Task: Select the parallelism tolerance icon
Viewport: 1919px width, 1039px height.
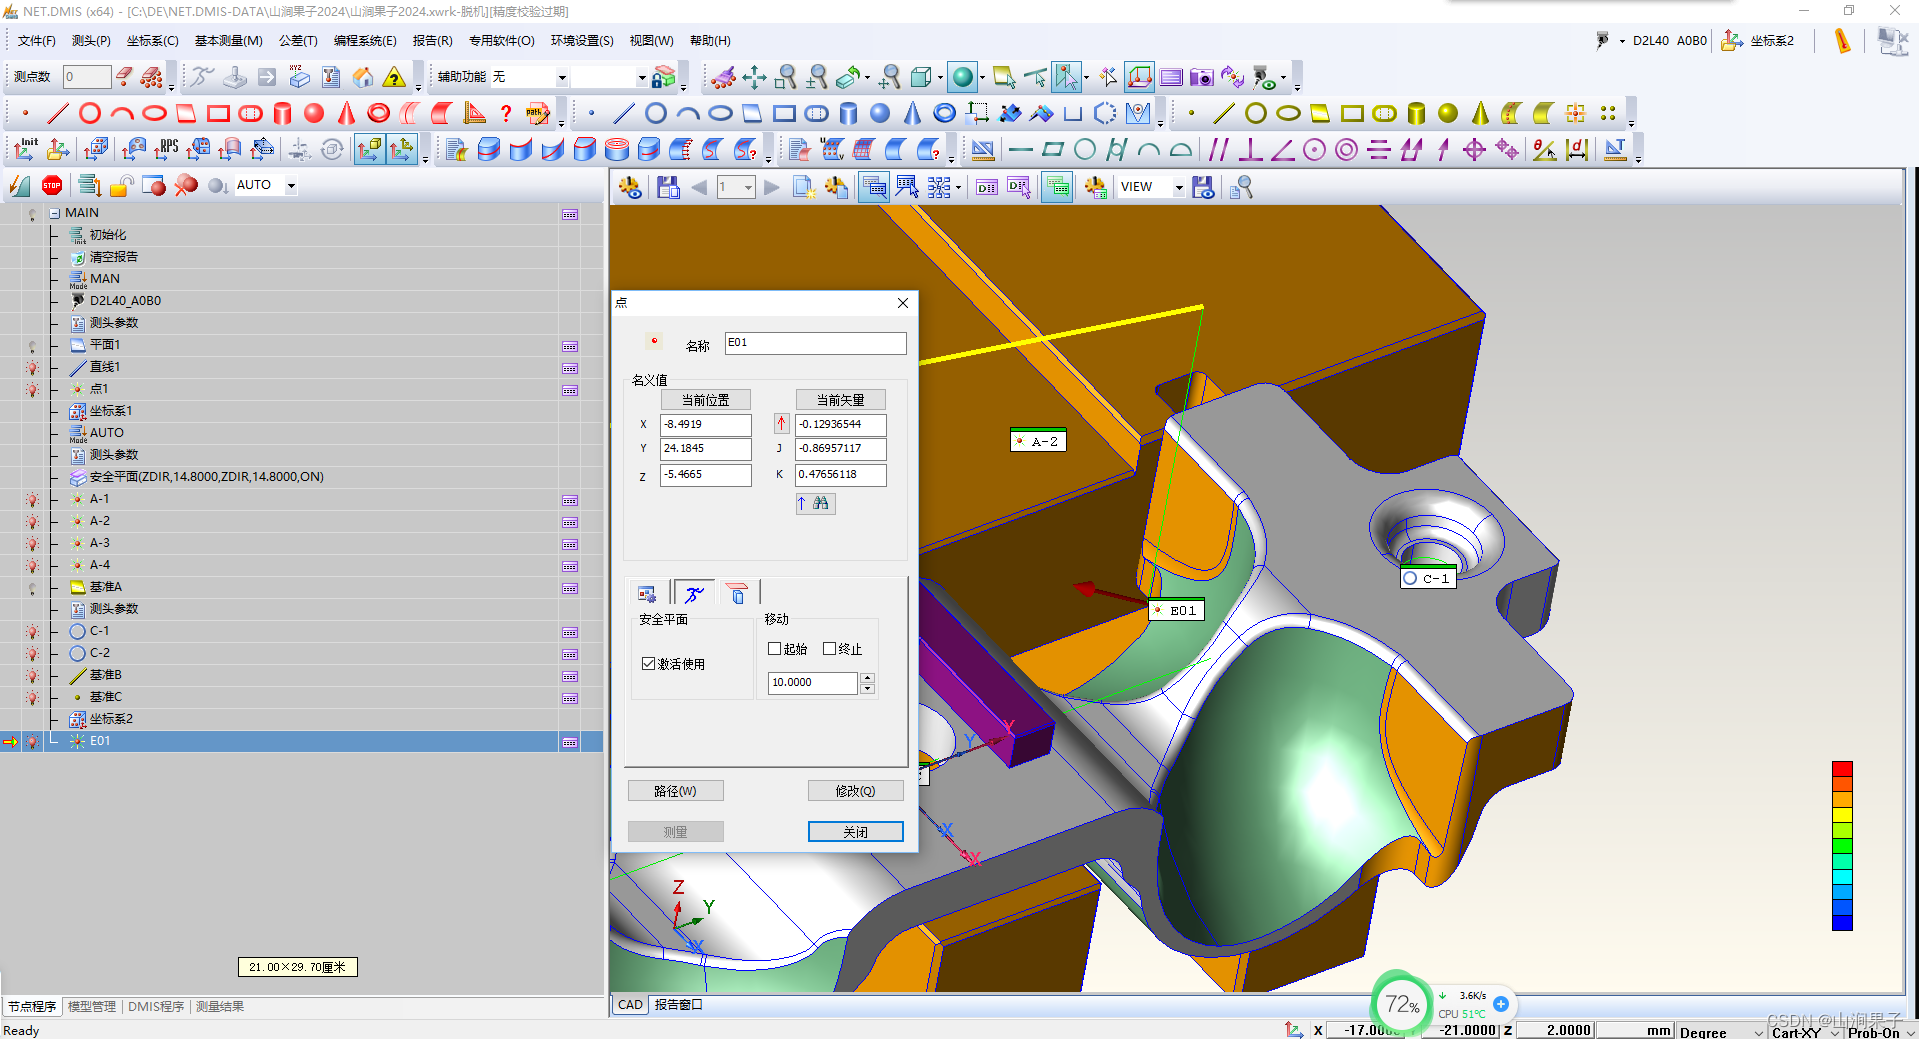Action: click(x=1218, y=149)
